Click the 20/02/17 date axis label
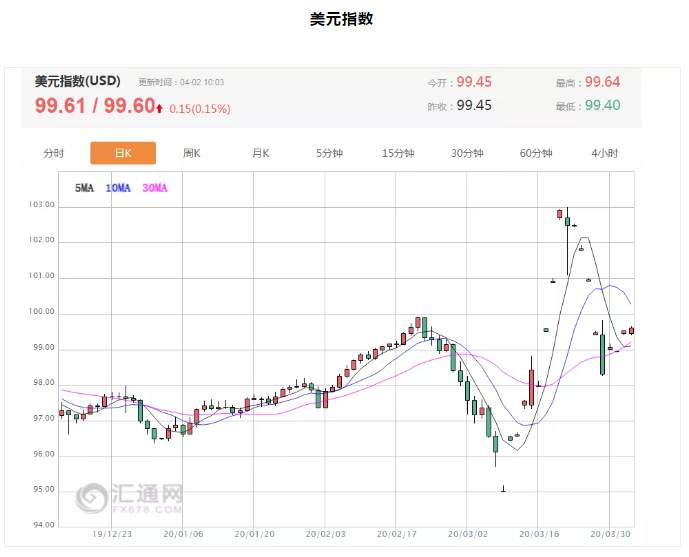This screenshot has width=689, height=557. 396,534
